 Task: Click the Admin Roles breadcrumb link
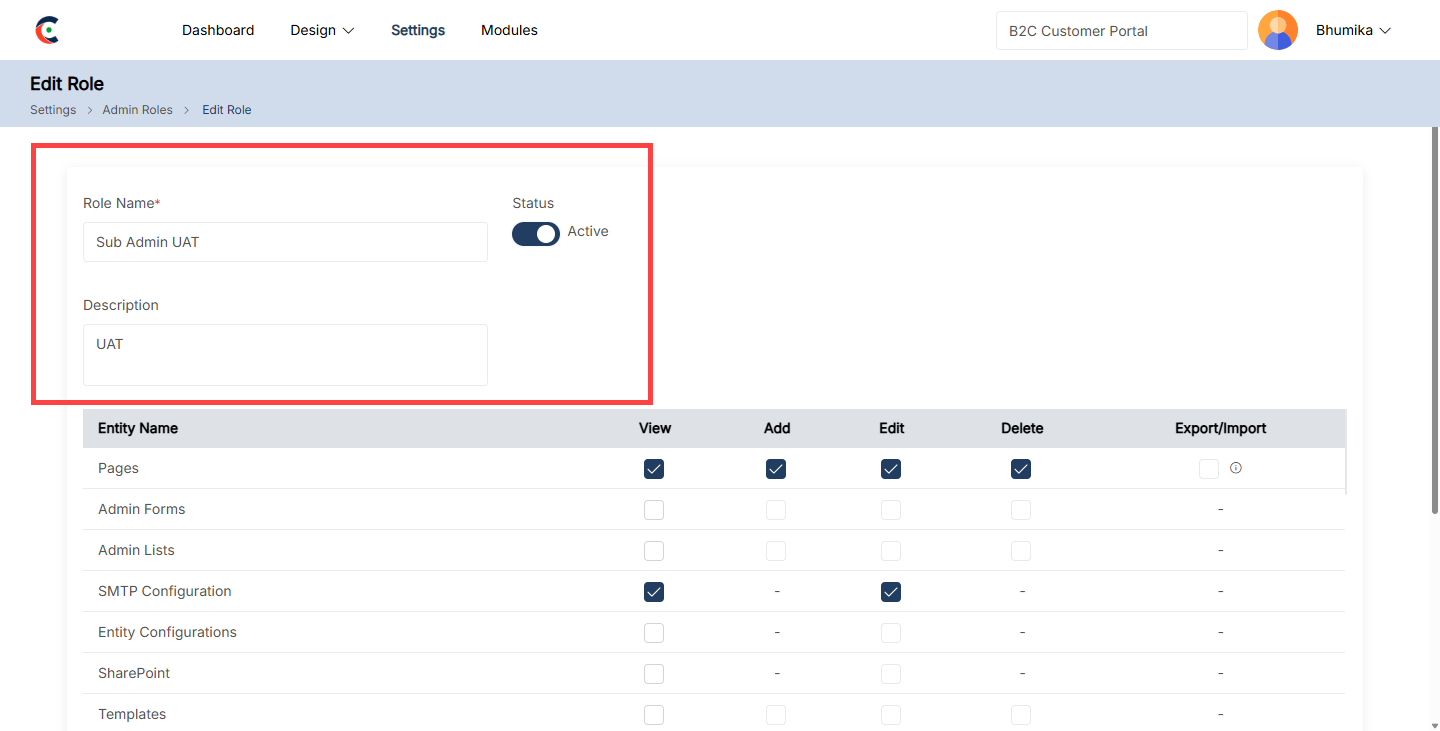point(137,110)
